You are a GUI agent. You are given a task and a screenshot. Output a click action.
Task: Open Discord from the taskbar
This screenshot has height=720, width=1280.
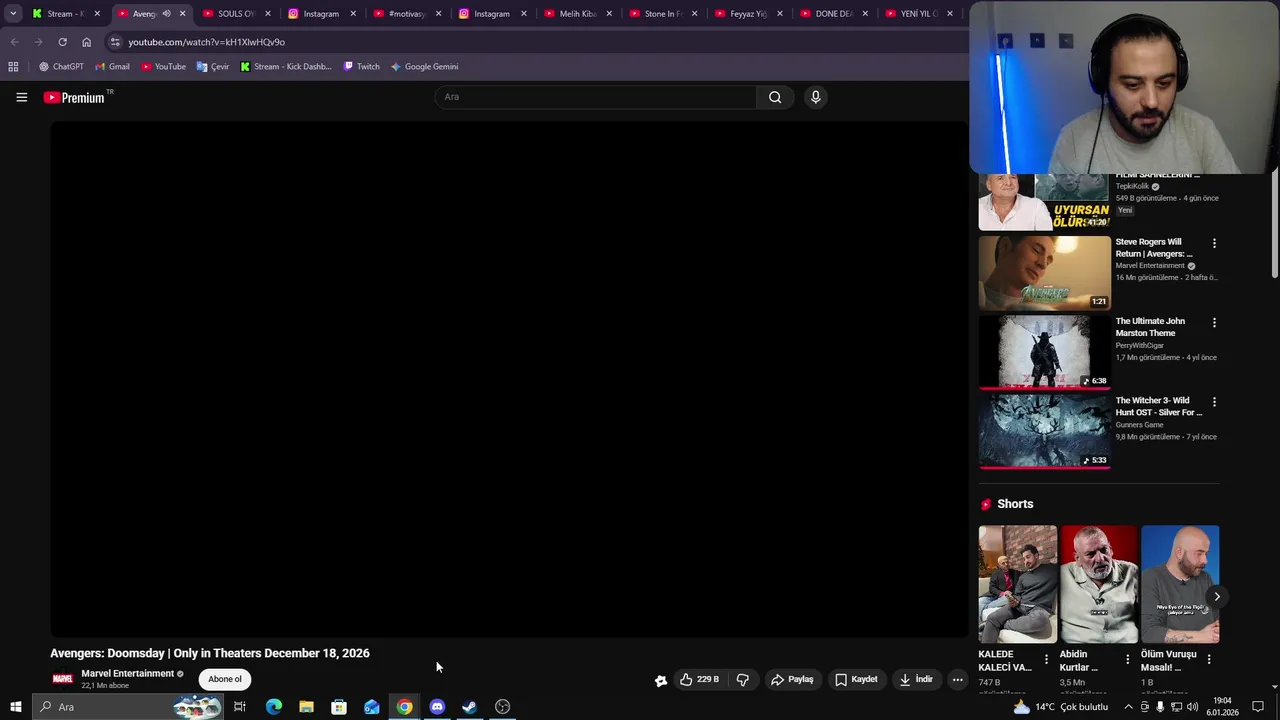(x=437, y=707)
